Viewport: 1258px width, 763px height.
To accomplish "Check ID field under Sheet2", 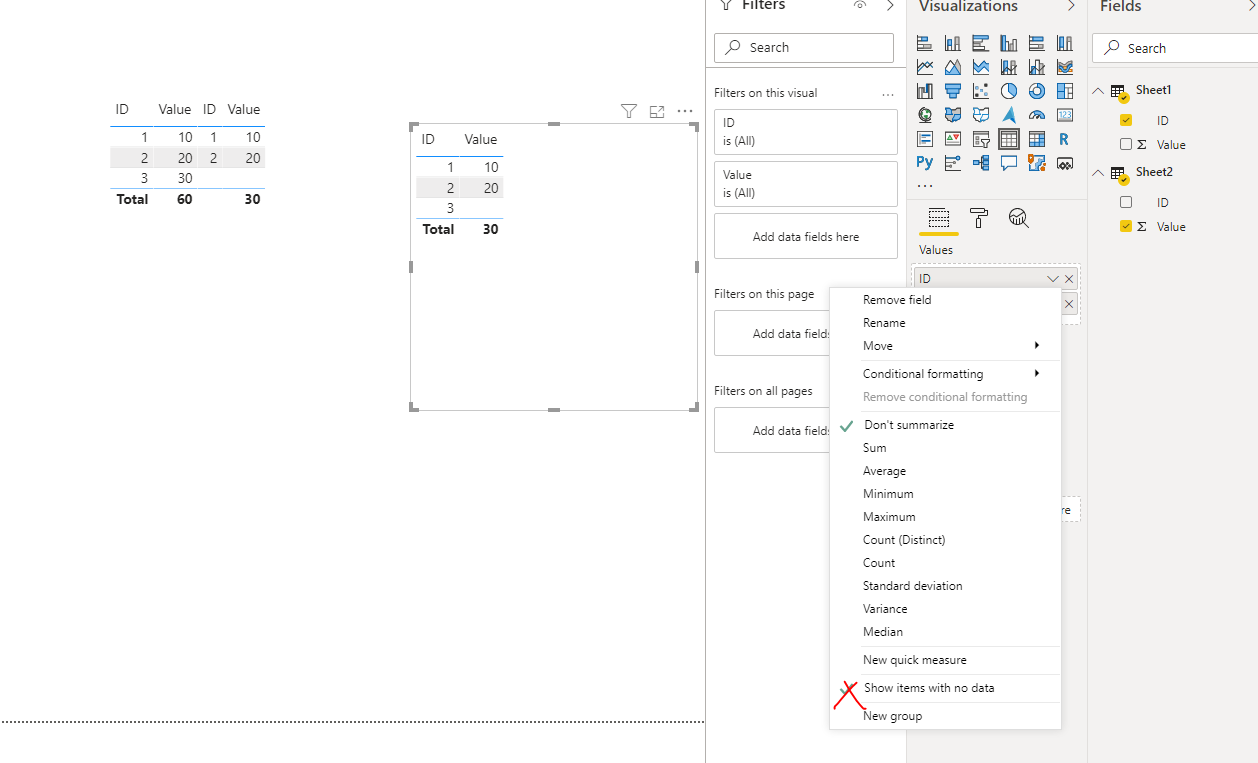I will click(1126, 202).
